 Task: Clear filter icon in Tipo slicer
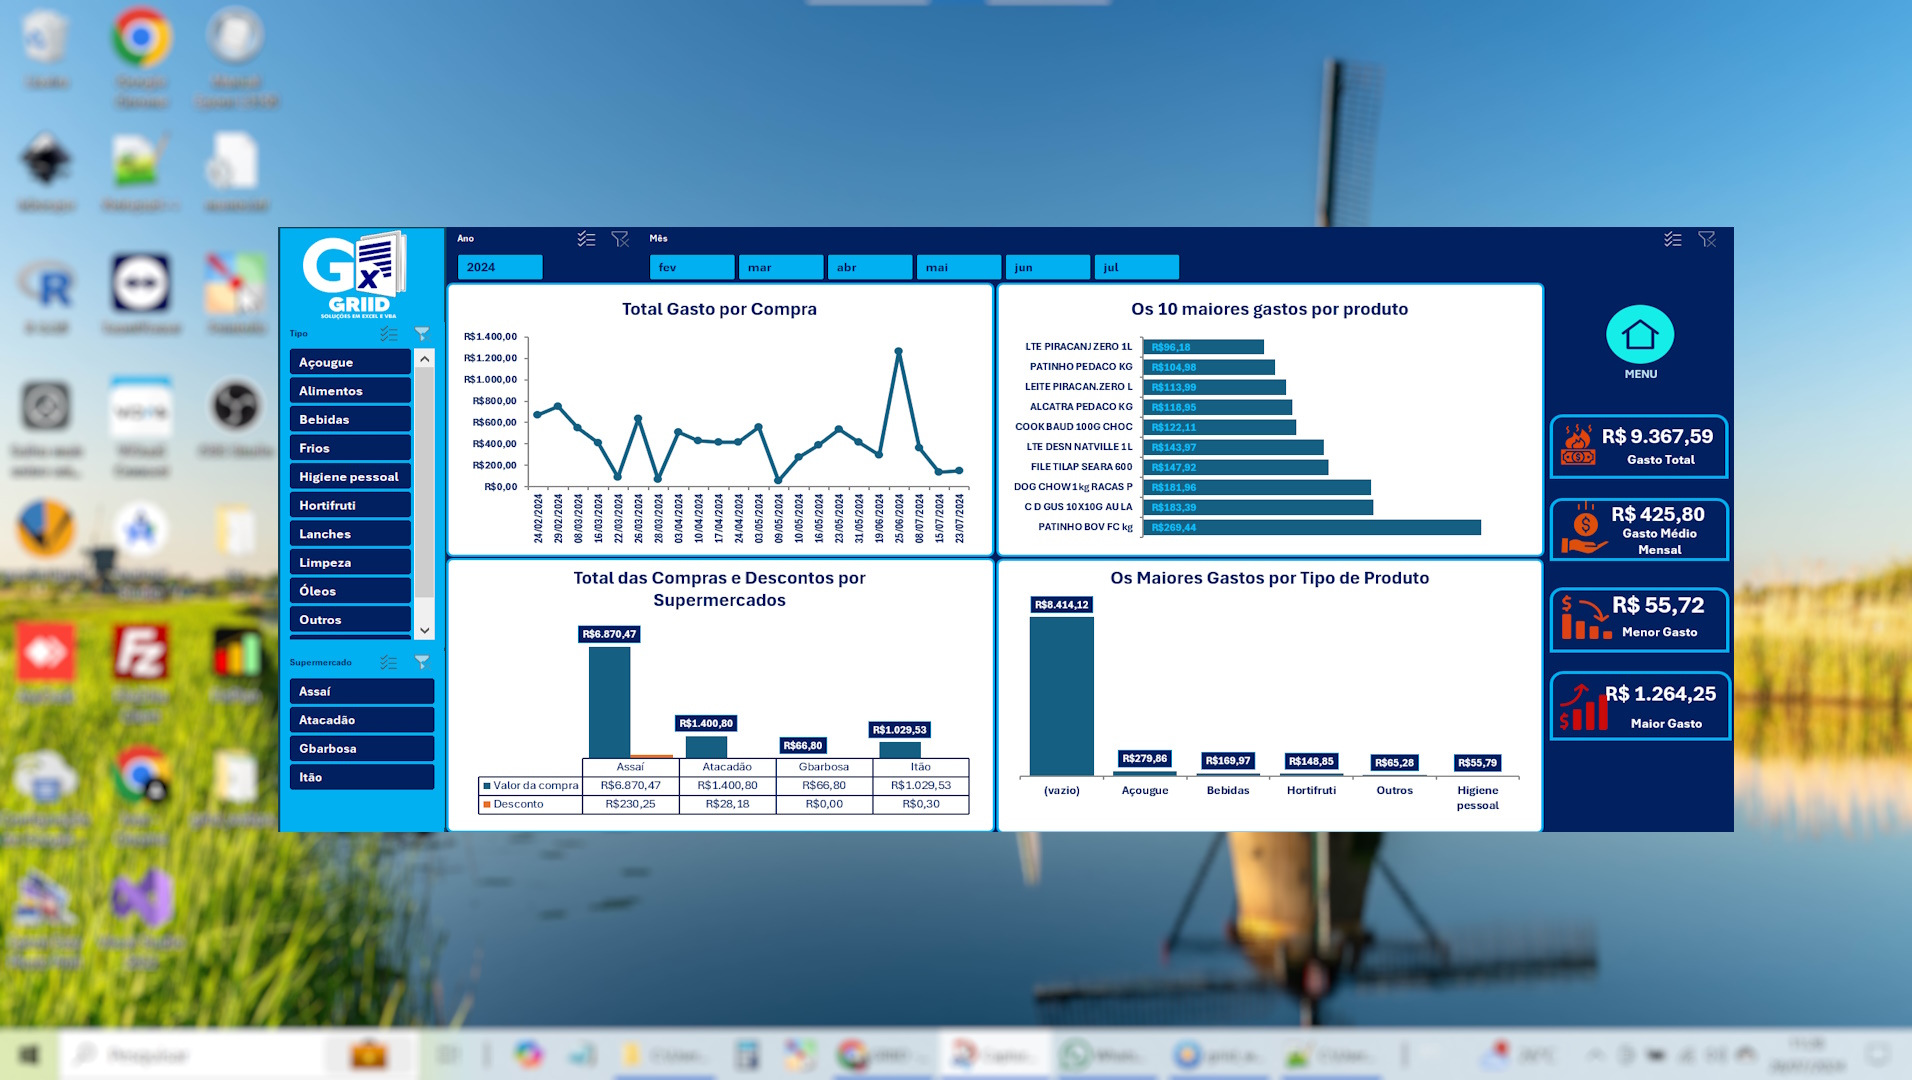point(422,334)
